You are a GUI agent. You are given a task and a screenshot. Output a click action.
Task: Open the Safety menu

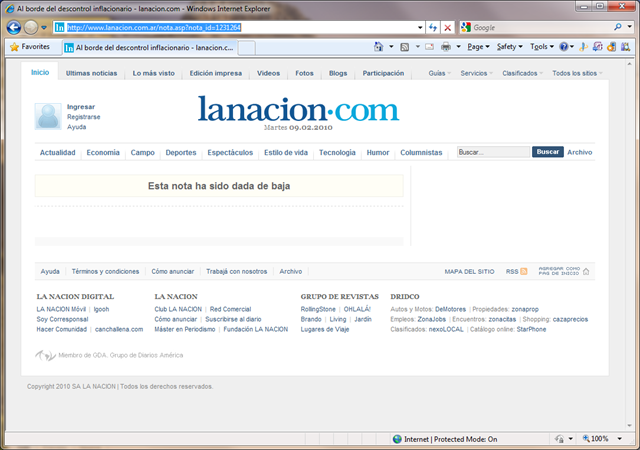click(509, 47)
